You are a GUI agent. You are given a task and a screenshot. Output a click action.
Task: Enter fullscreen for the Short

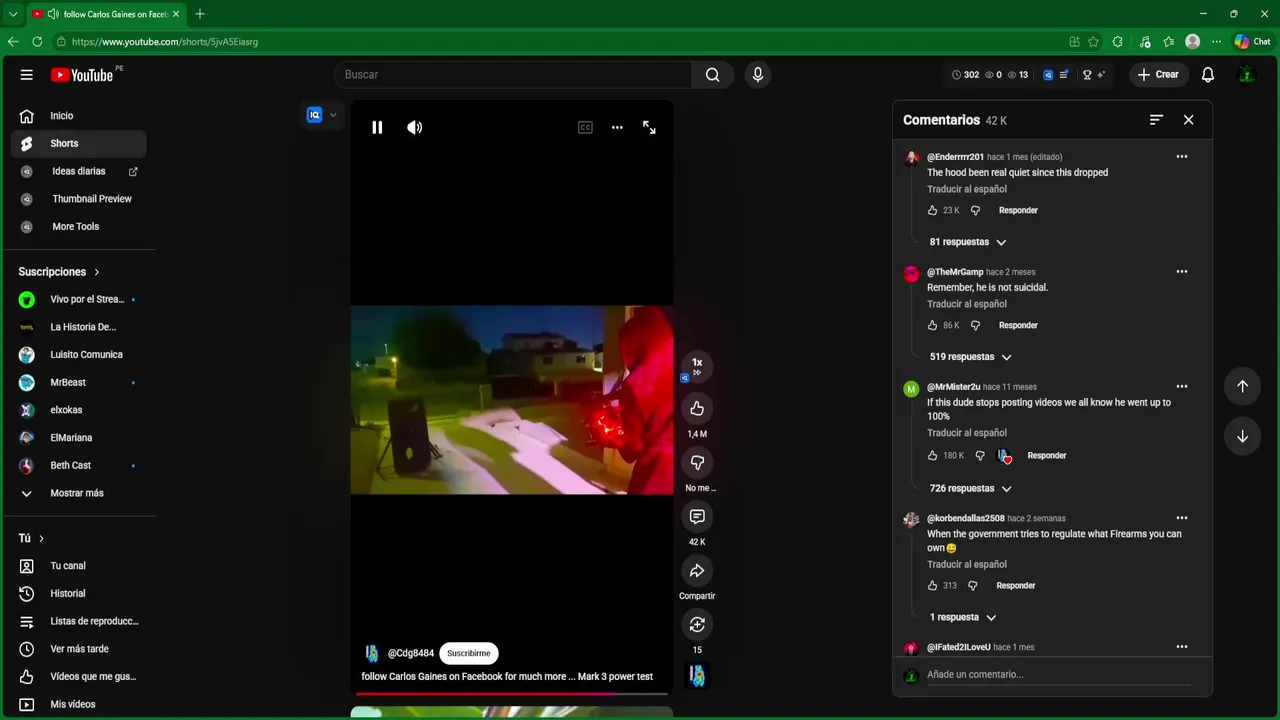click(x=649, y=128)
